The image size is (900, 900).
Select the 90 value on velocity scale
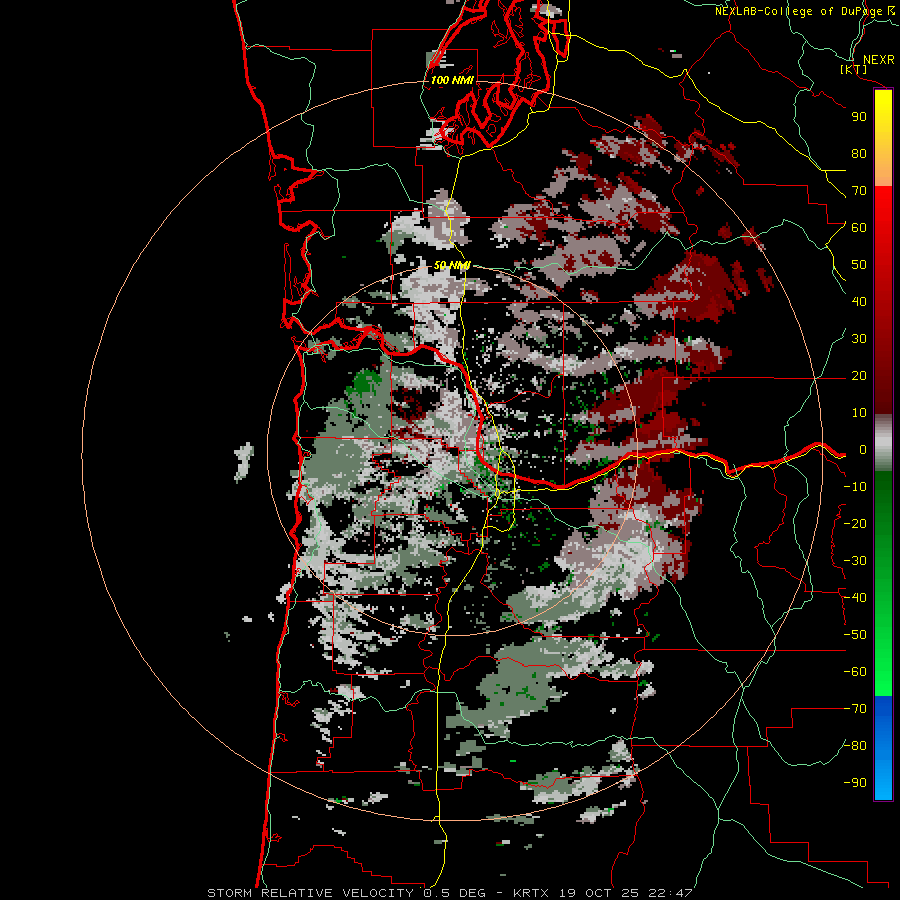859,117
